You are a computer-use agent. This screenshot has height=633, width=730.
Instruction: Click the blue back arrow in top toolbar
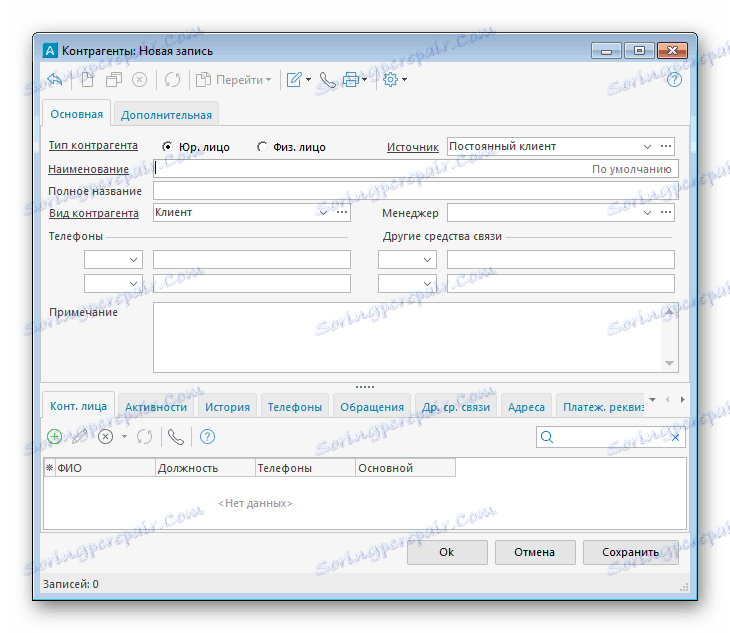[x=55, y=80]
